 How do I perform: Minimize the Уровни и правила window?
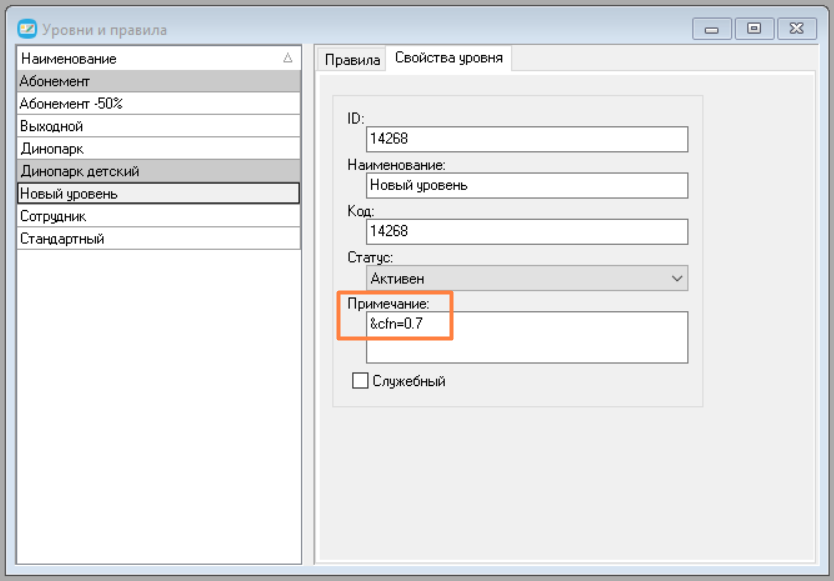click(712, 29)
